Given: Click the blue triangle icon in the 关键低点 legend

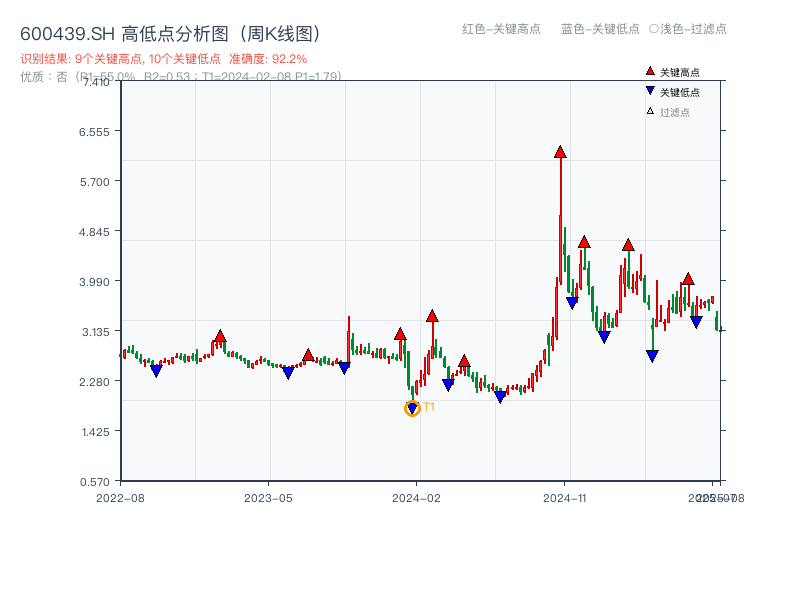Looking at the screenshot, I should (650, 91).
